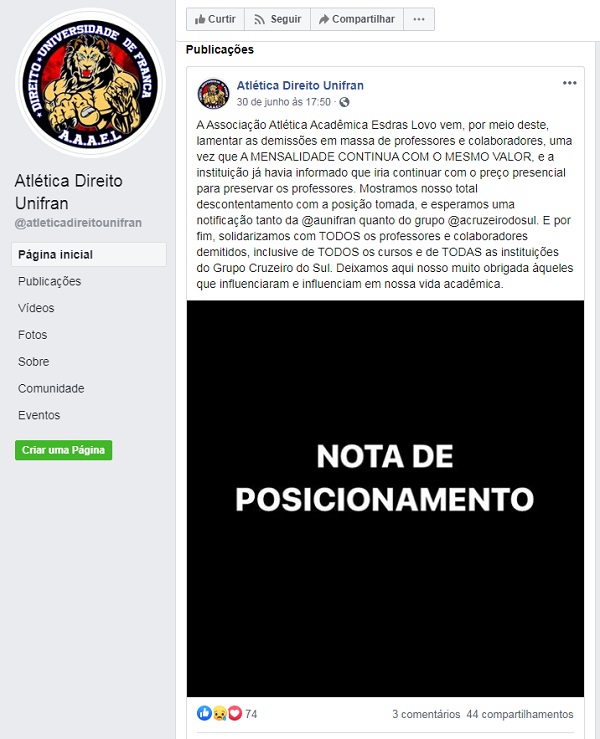Share the page via Compartilhar button
600x739 pixels.
click(x=357, y=19)
